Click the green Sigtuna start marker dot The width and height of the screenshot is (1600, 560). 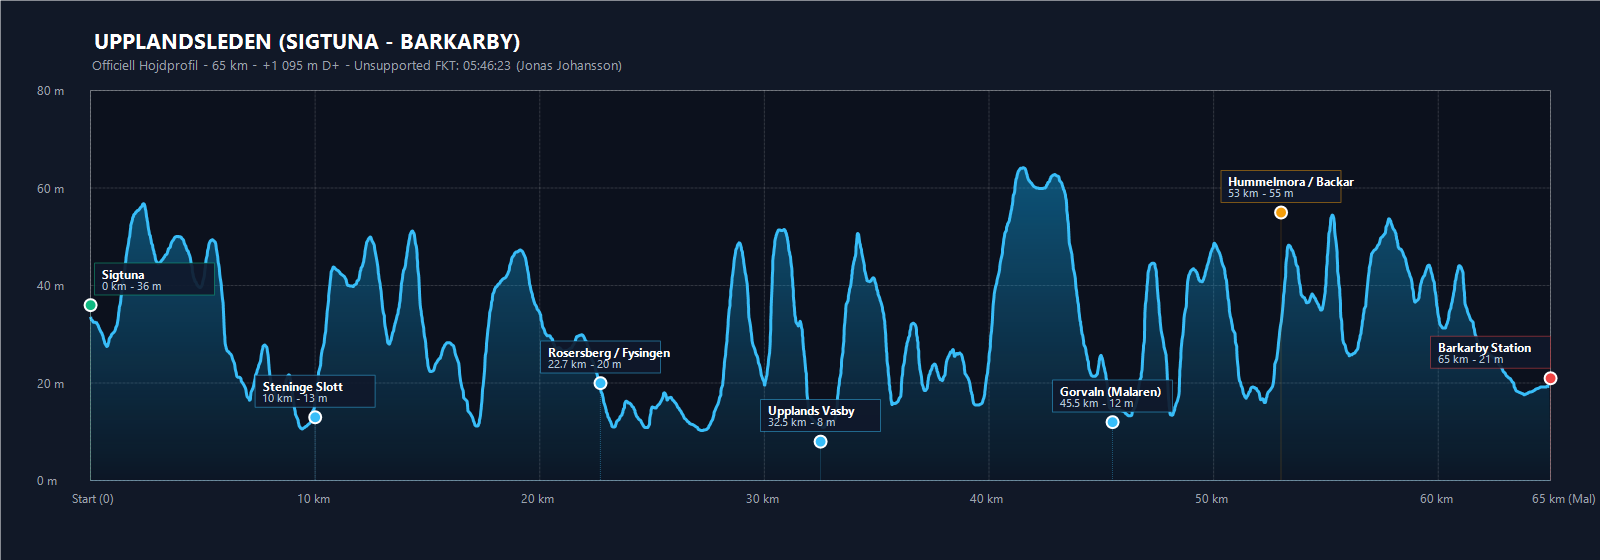click(x=91, y=305)
